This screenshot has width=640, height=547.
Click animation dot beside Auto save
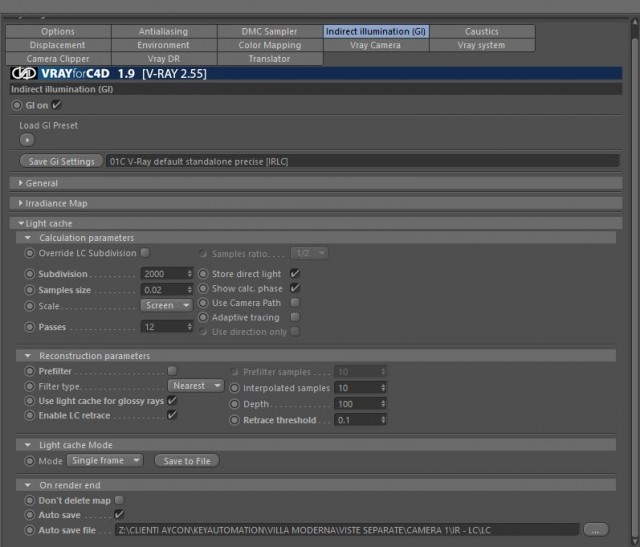tap(29, 515)
